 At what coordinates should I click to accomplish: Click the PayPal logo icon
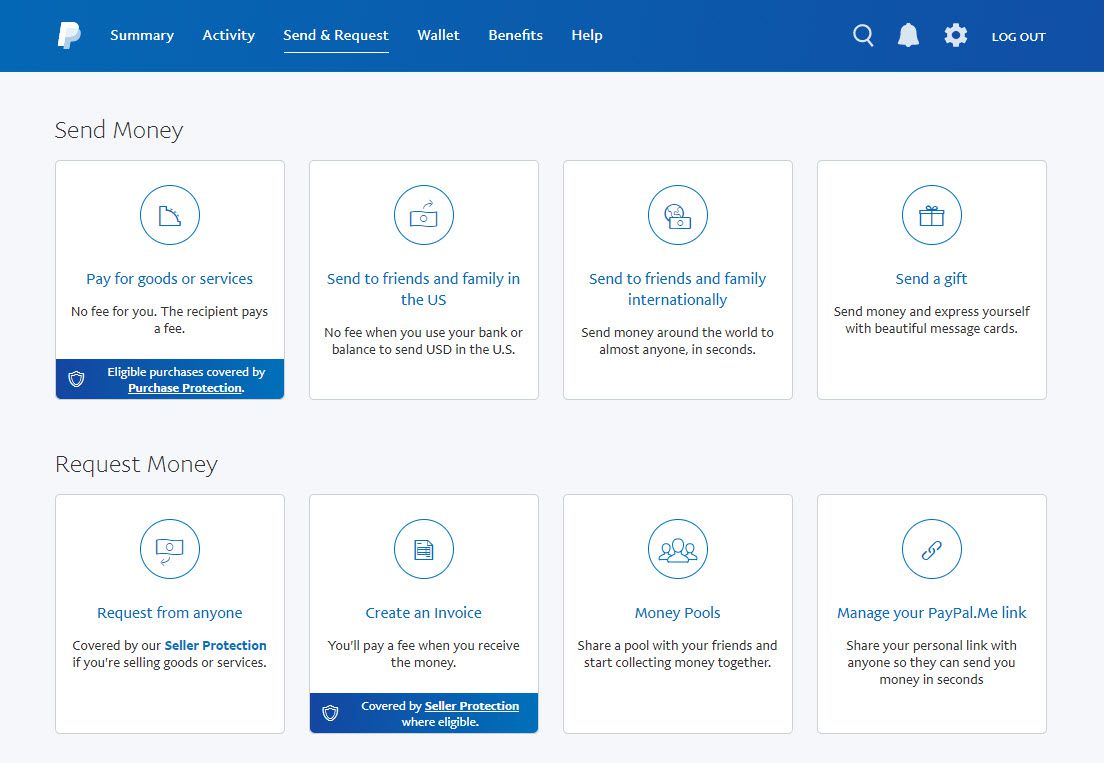(x=68, y=36)
